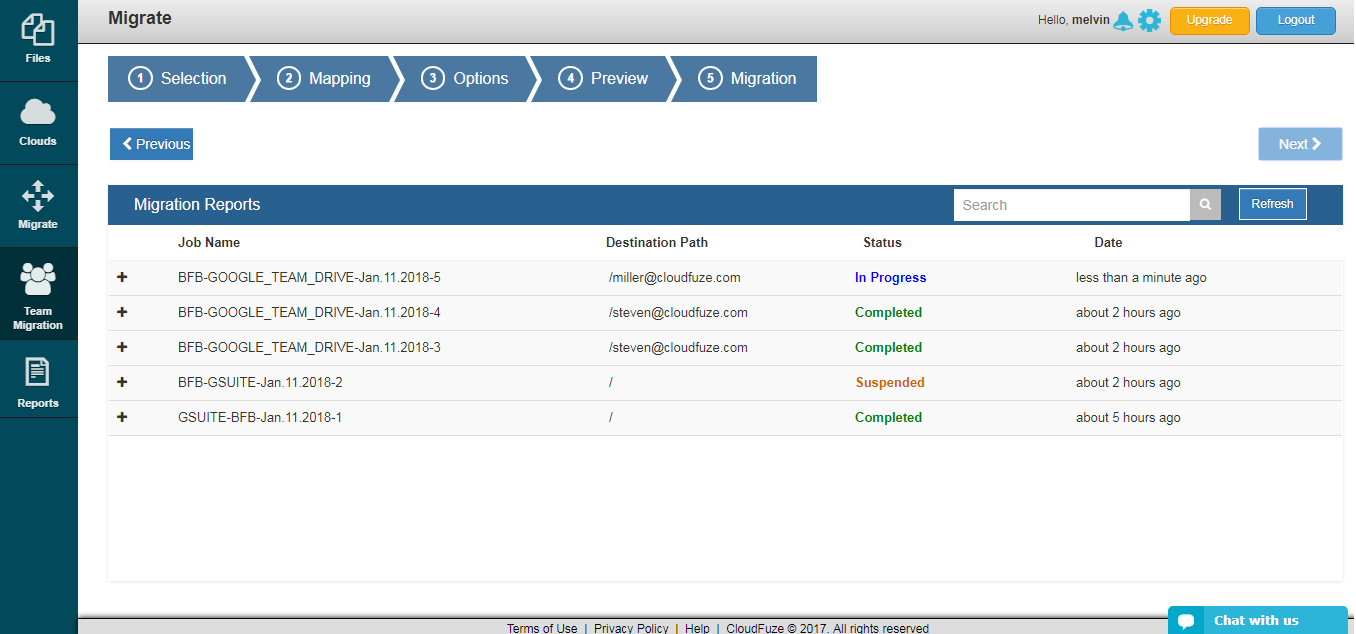
Task: Open the Migrate section in sidebar
Action: tap(38, 206)
